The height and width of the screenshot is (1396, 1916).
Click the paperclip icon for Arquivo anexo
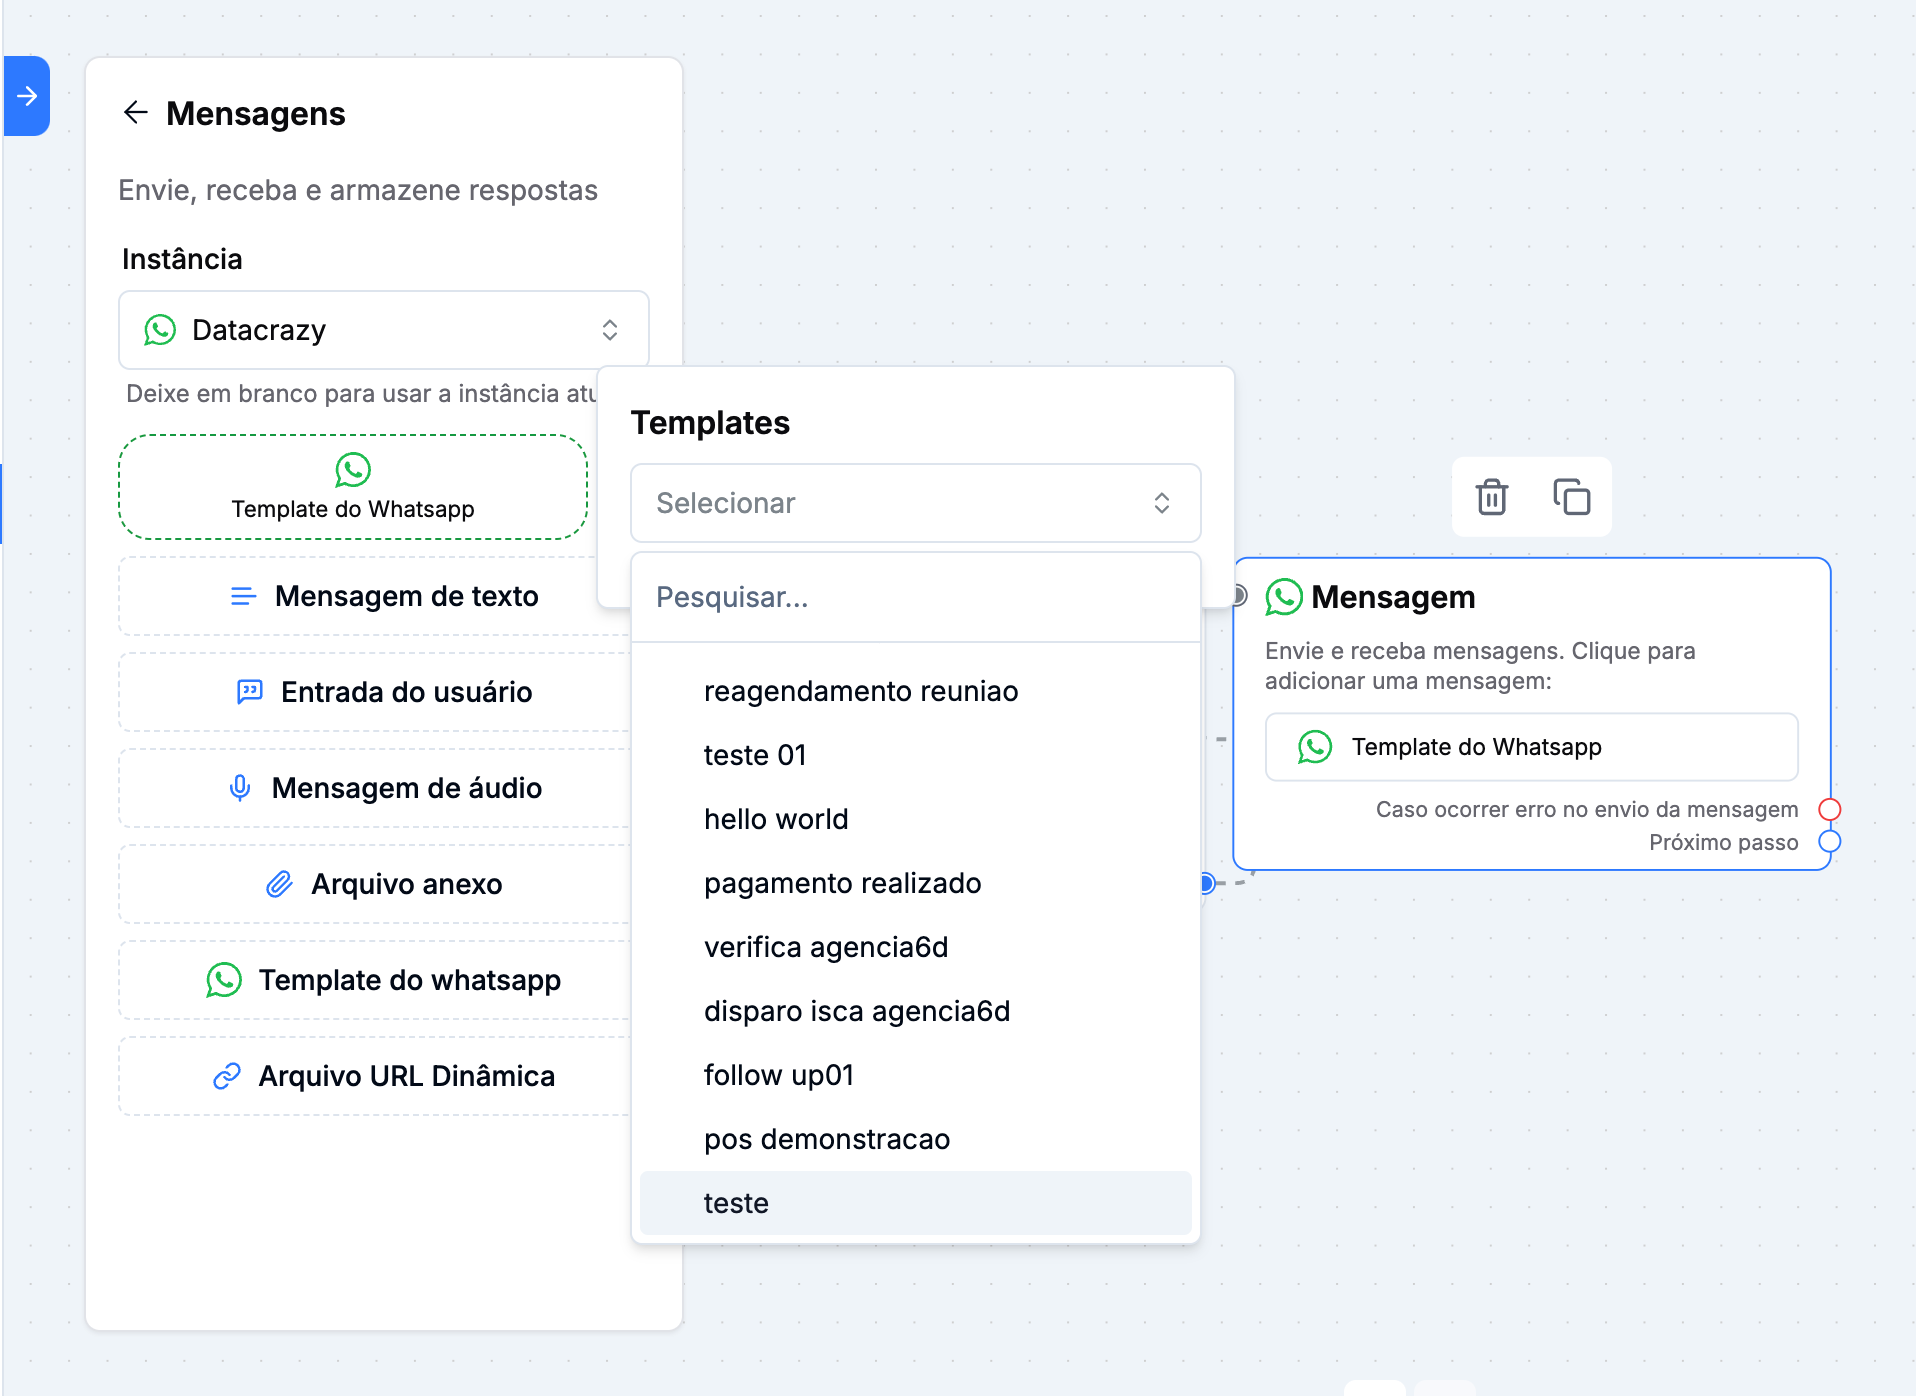279,884
